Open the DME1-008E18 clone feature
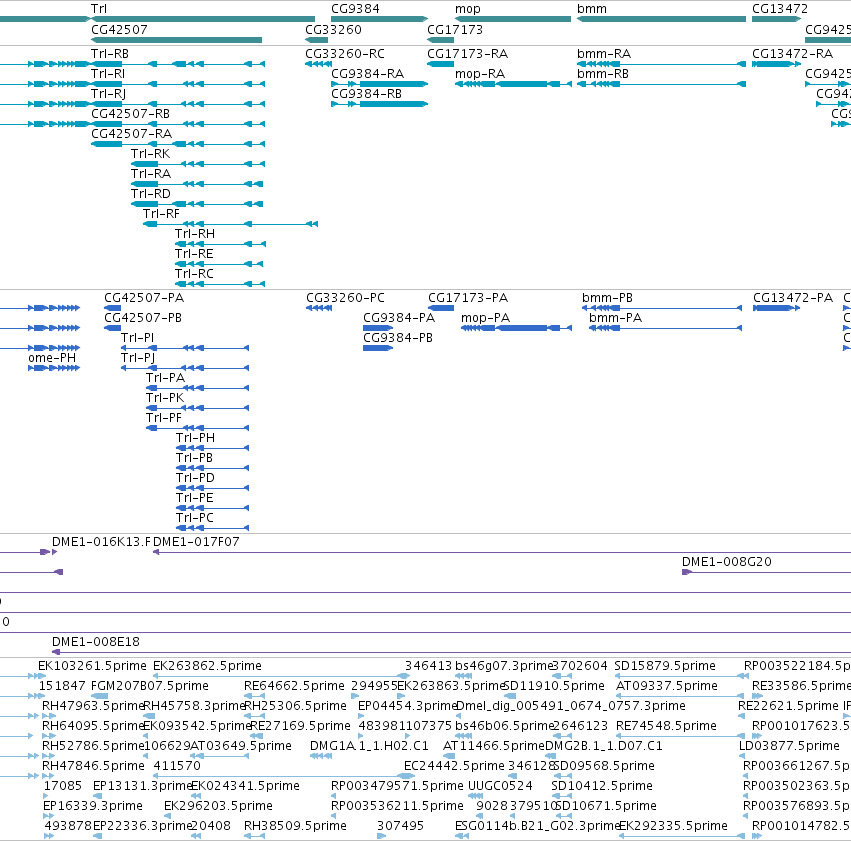Screen dimensions: 851x841 click(x=96, y=642)
